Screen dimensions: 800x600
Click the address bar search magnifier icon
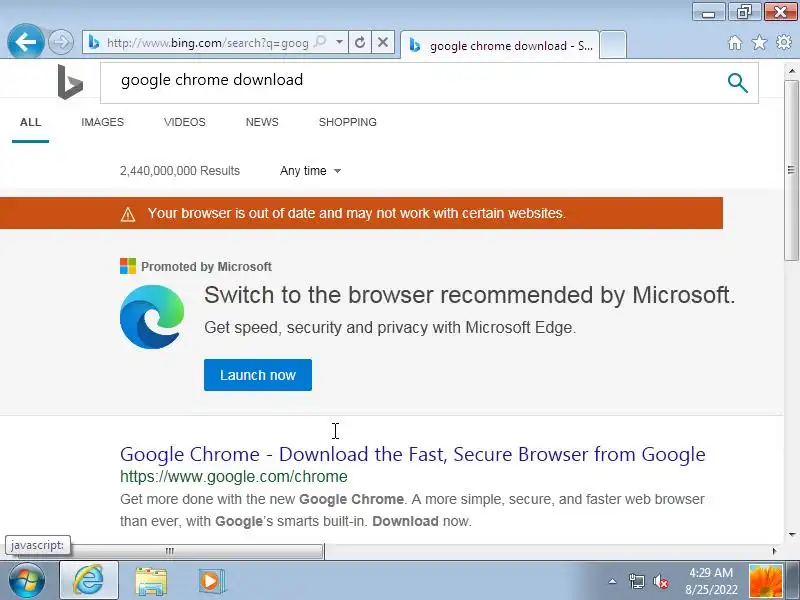320,42
